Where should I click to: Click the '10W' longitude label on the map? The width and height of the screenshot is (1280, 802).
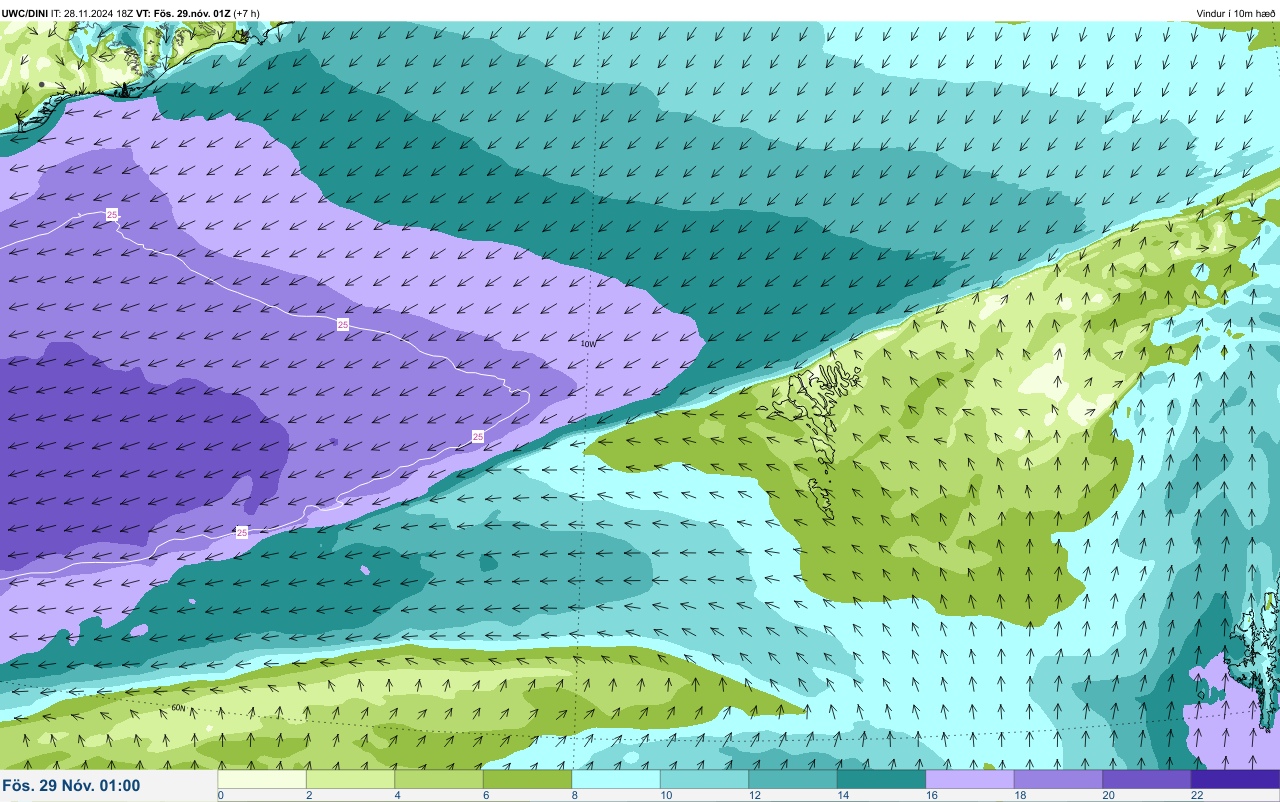coord(588,343)
